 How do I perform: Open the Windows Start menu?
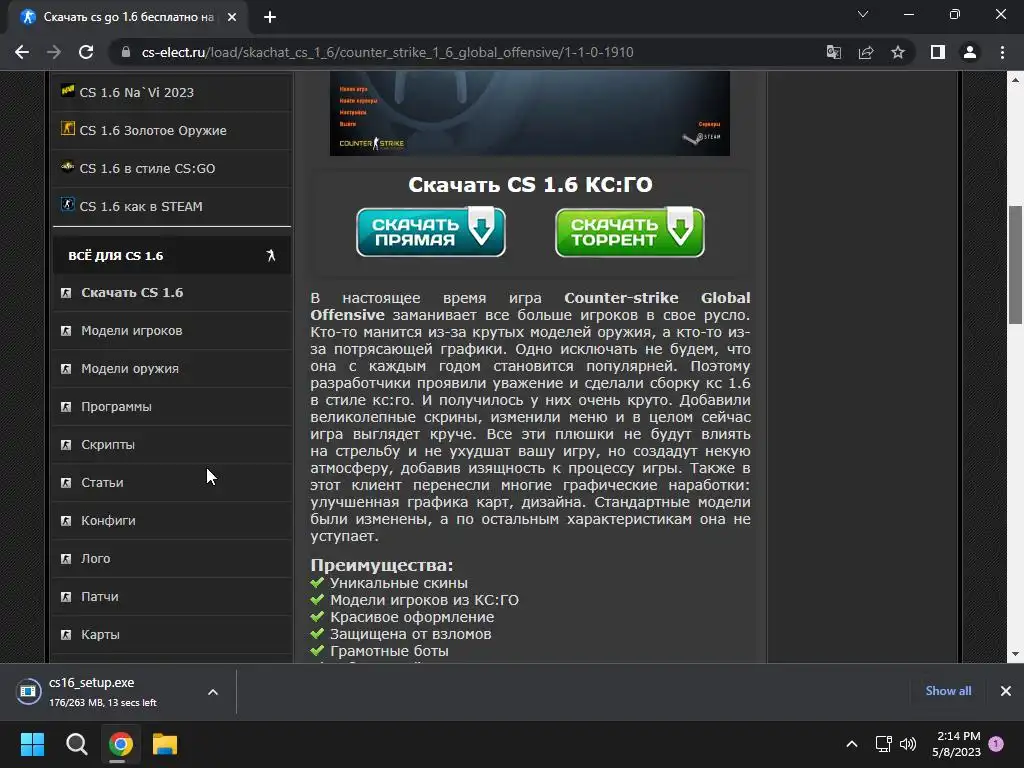pyautogui.click(x=32, y=744)
